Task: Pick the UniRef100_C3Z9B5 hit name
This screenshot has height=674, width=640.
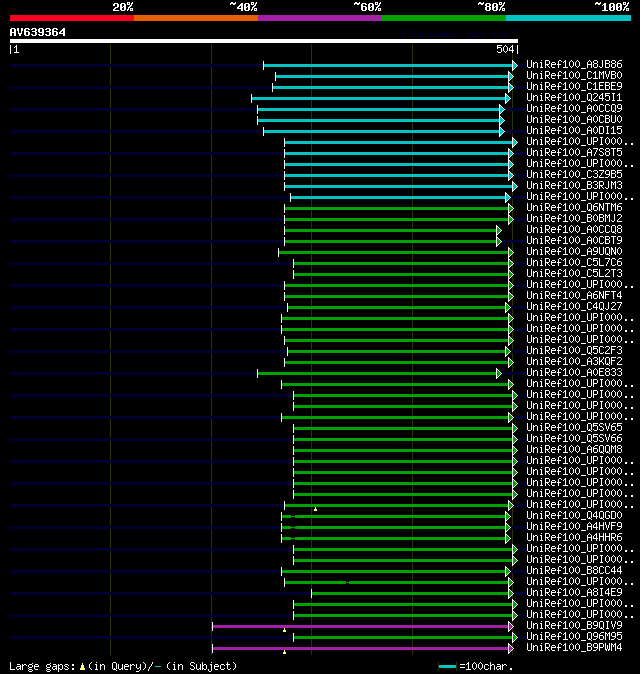Action: pos(574,175)
